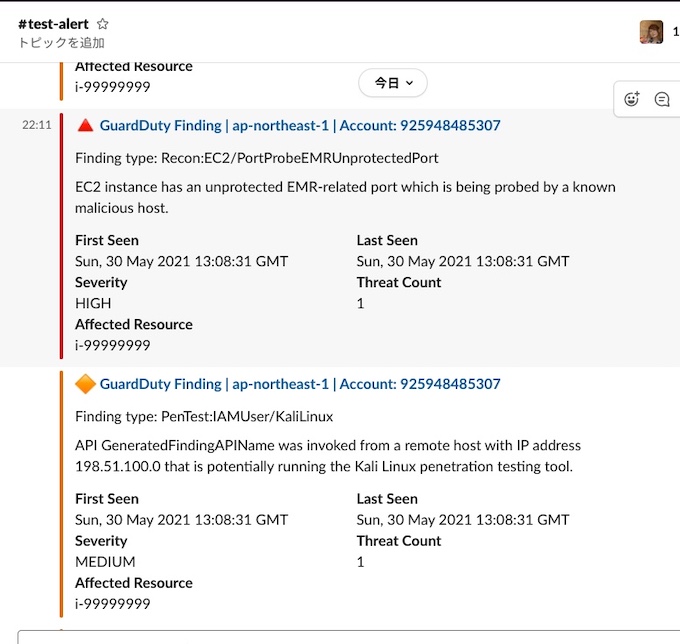Click the member count next to the avatar

(x=676, y=32)
